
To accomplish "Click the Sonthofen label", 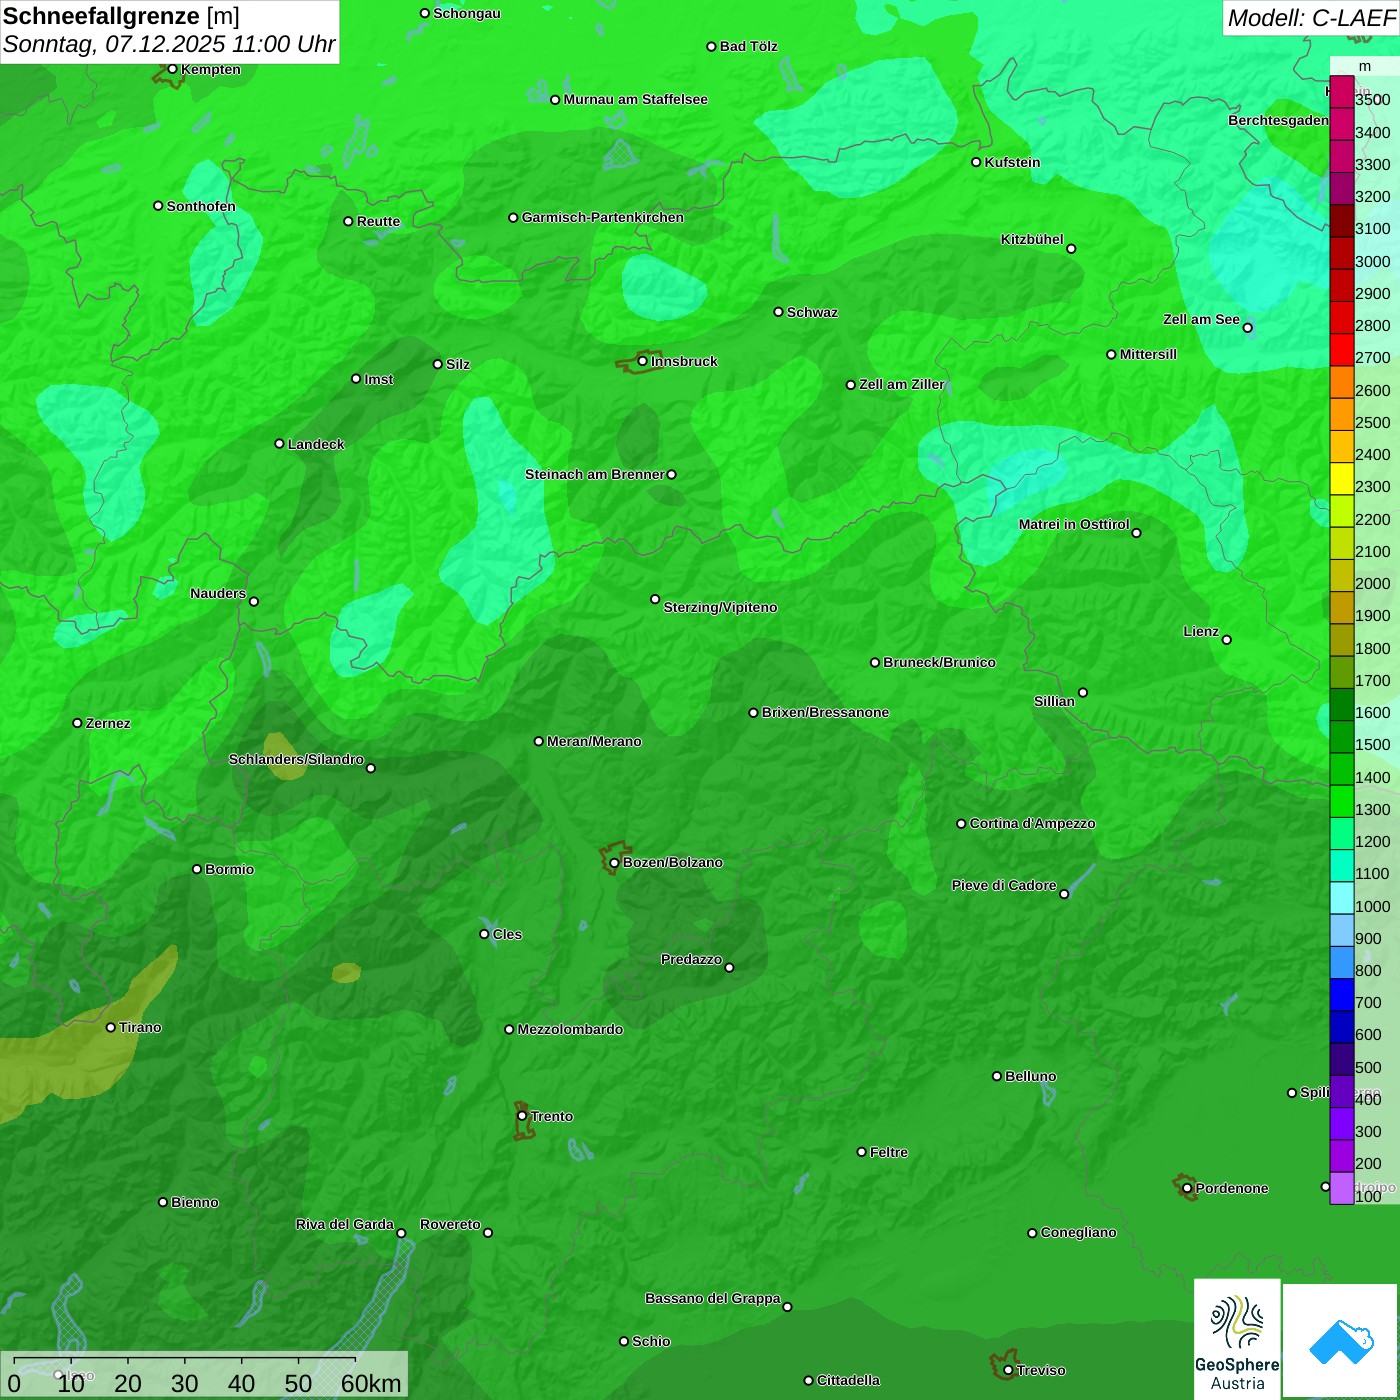I will coord(202,207).
